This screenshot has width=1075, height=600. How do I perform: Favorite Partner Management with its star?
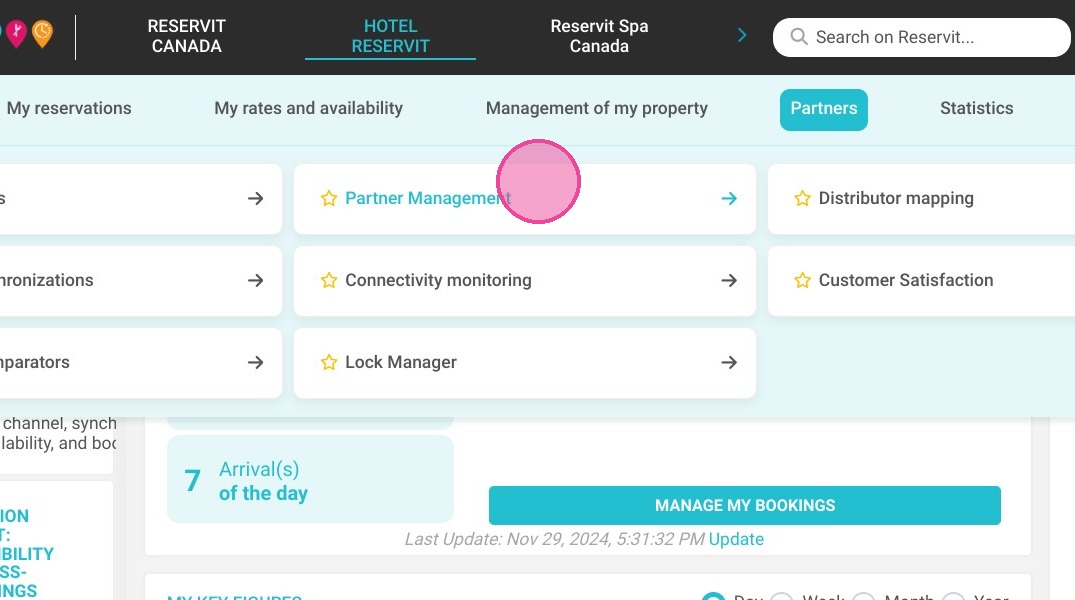point(329,199)
